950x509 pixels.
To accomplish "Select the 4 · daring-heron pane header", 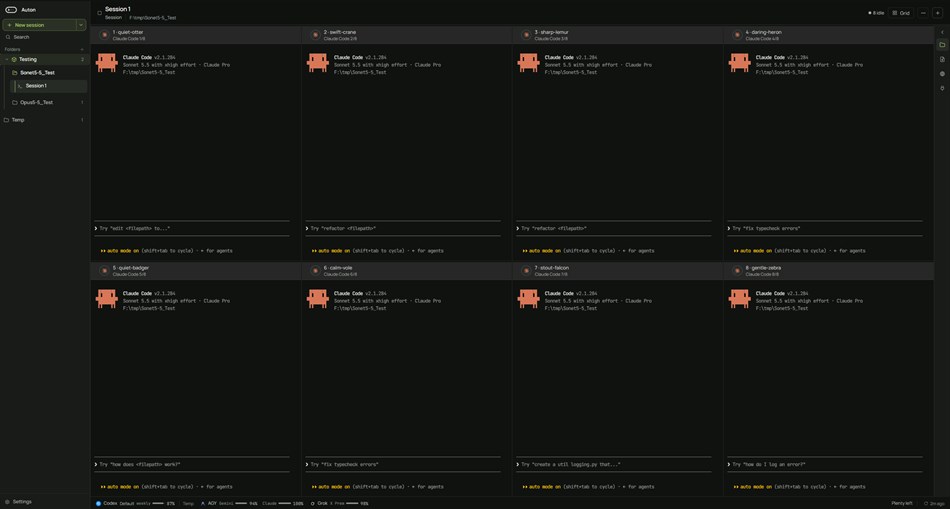I will [828, 35].
